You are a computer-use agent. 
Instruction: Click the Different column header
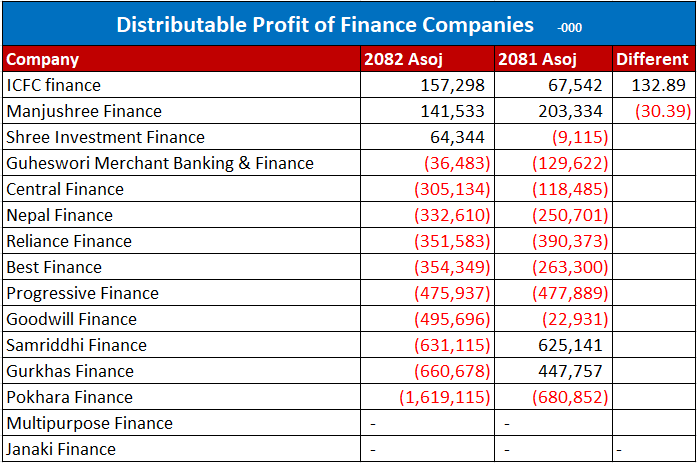(x=652, y=60)
